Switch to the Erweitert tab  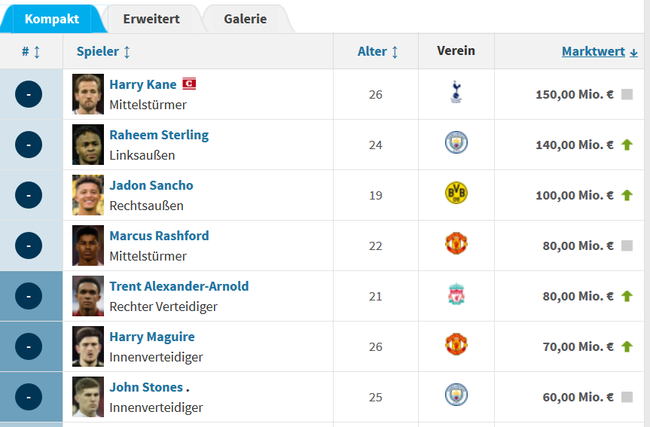point(151,19)
